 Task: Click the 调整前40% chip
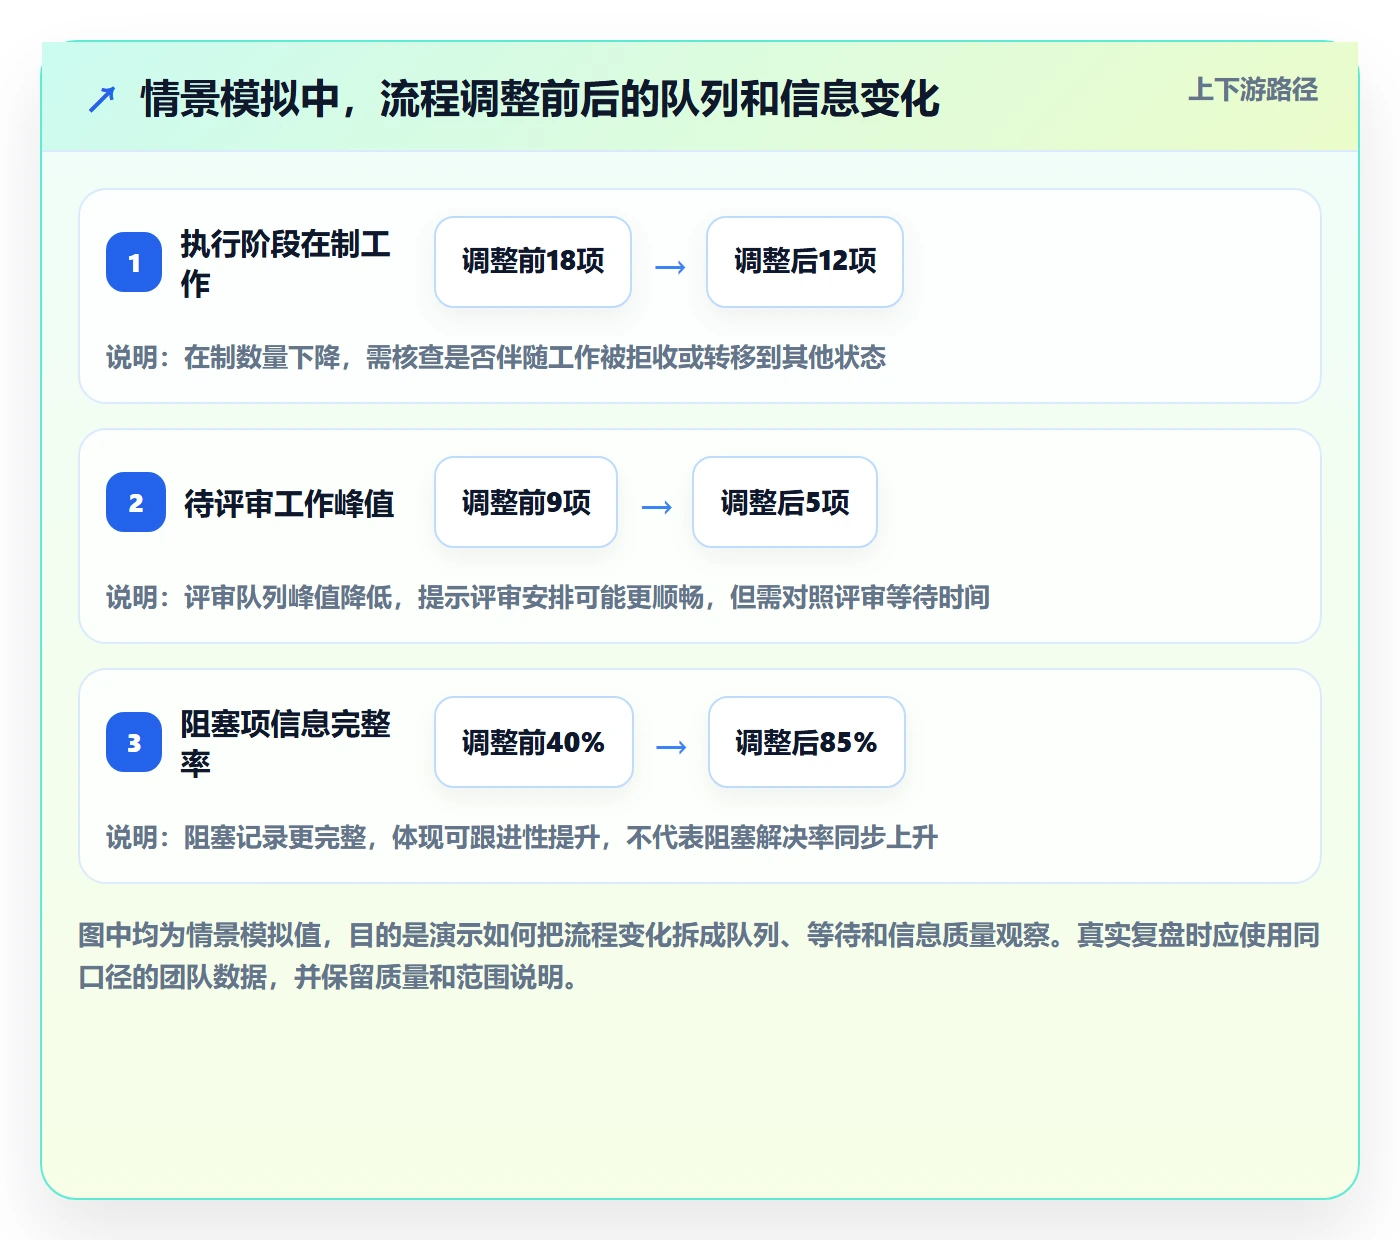coord(534,742)
